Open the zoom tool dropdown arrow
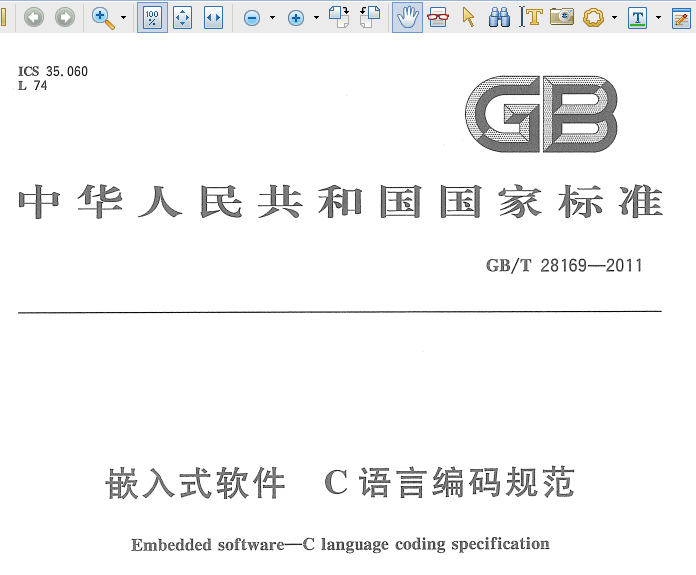This screenshot has height=575, width=696. (124, 18)
